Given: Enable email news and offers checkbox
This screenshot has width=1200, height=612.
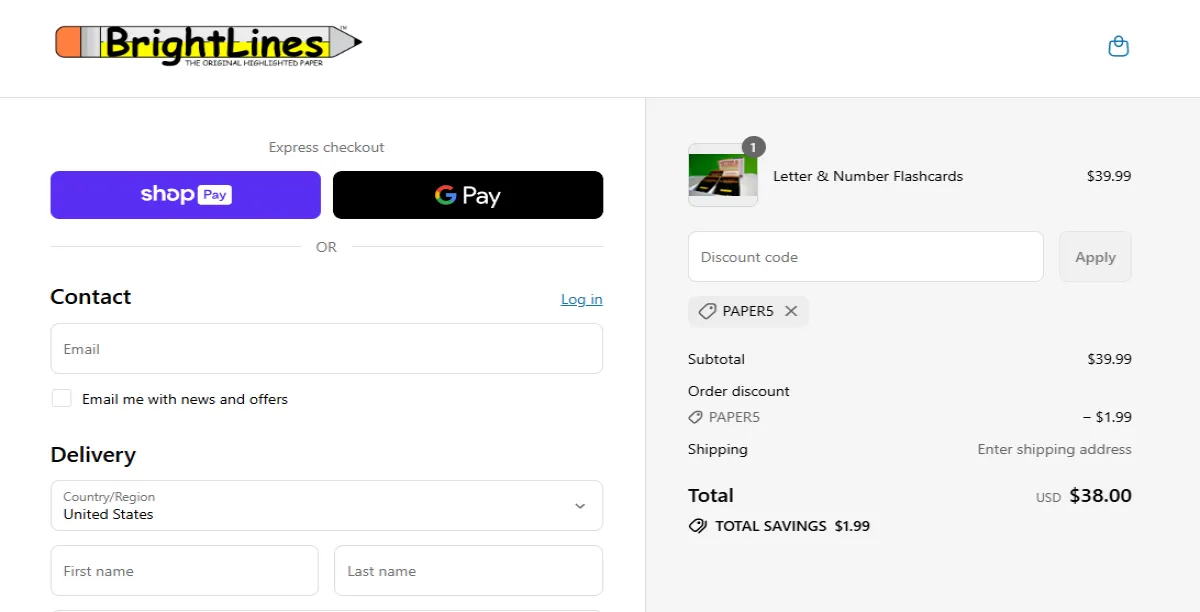Looking at the screenshot, I should (x=62, y=398).
